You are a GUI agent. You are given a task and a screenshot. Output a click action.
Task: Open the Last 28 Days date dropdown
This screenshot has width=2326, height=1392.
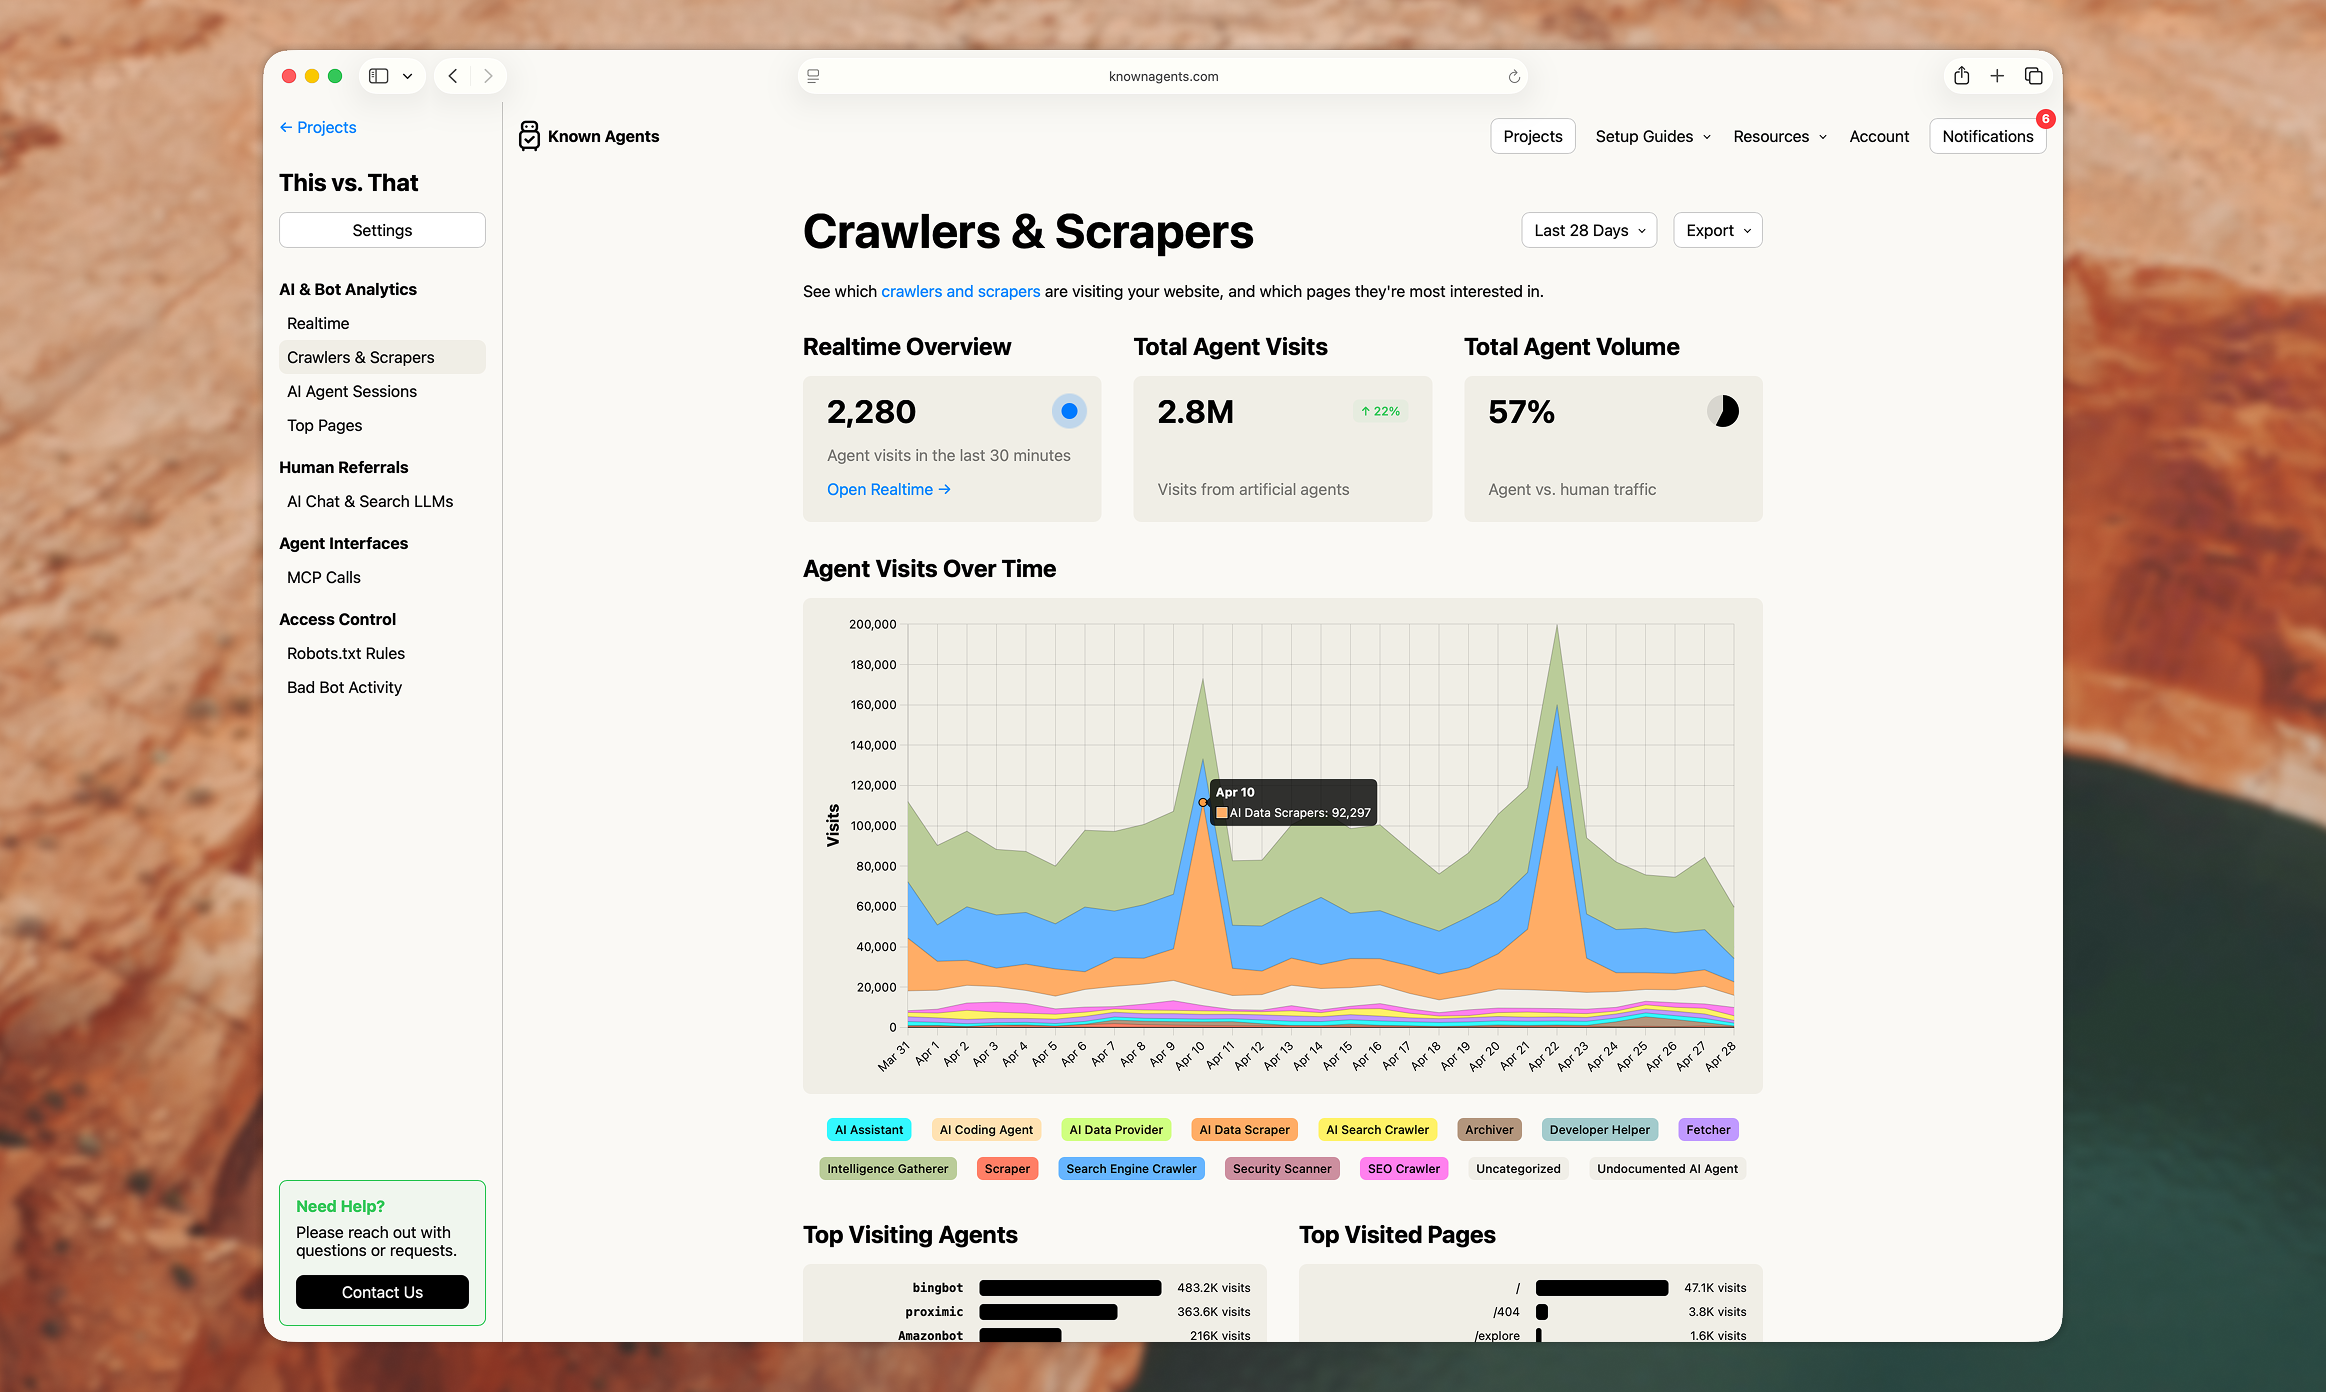click(1589, 230)
